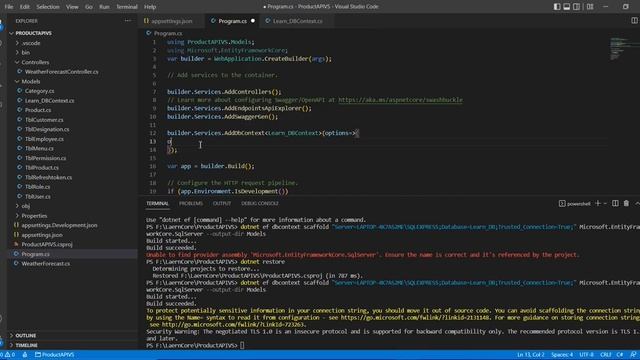Select language mode C# in status bar
Image resolution: width=640 pixels, height=360 pixels.
pyautogui.click(x=620, y=355)
